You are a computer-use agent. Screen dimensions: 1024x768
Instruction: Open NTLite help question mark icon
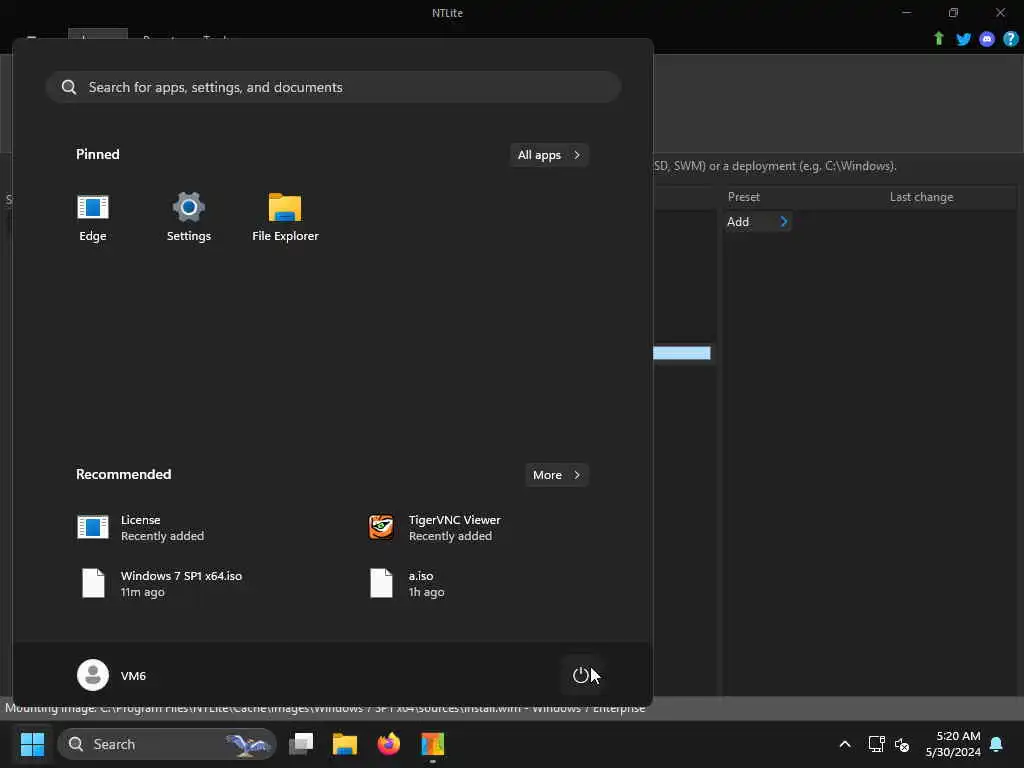coord(1010,39)
